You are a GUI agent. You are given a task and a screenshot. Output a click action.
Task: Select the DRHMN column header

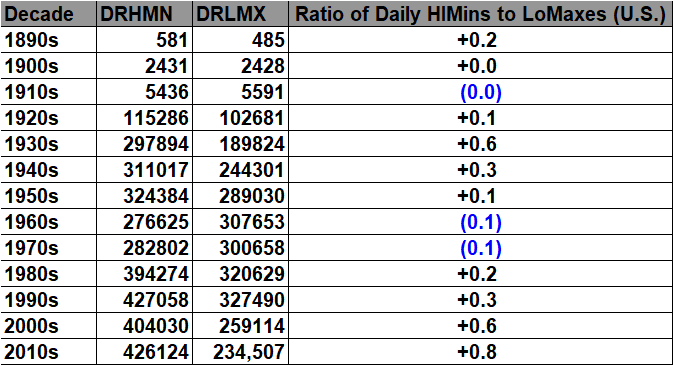(x=144, y=14)
